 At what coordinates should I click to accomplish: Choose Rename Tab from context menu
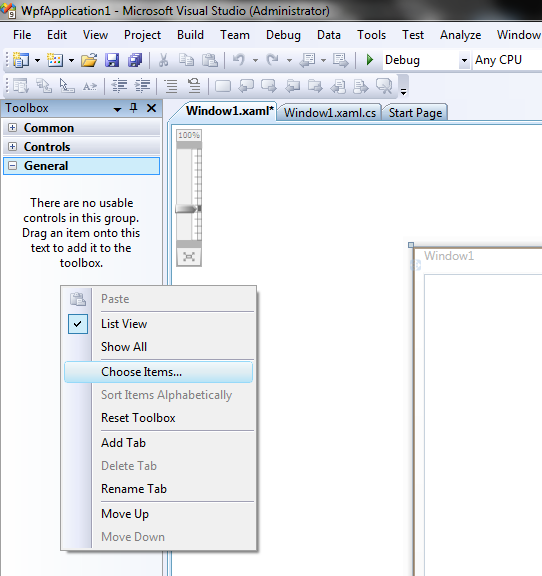159,489
